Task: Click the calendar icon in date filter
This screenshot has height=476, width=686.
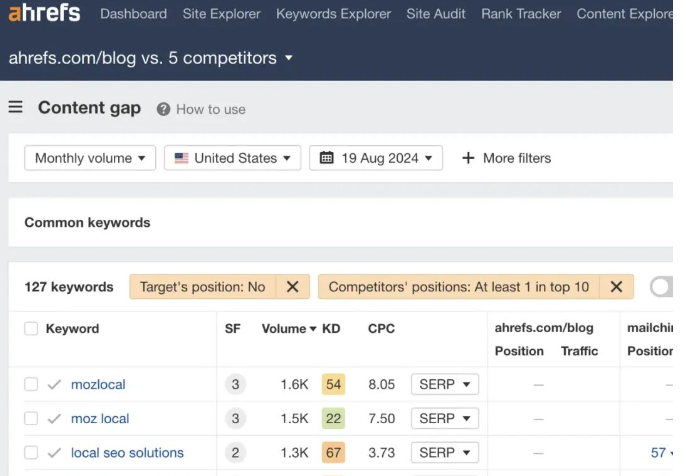Action: (327, 158)
